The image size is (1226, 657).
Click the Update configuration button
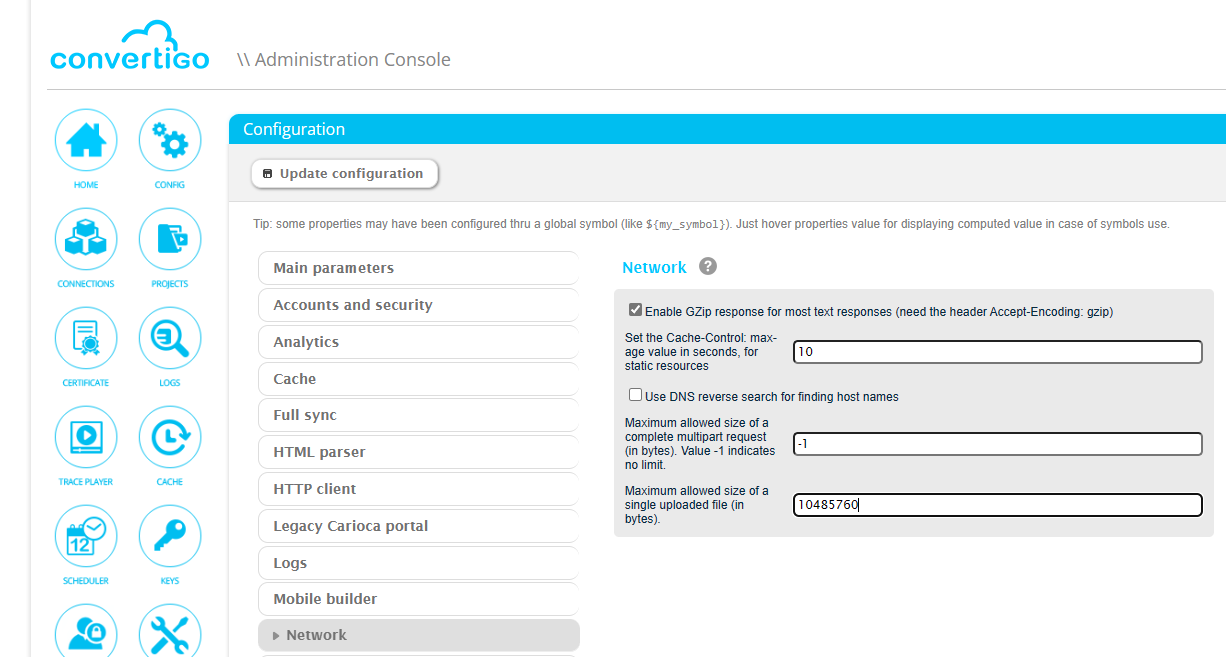pos(344,174)
